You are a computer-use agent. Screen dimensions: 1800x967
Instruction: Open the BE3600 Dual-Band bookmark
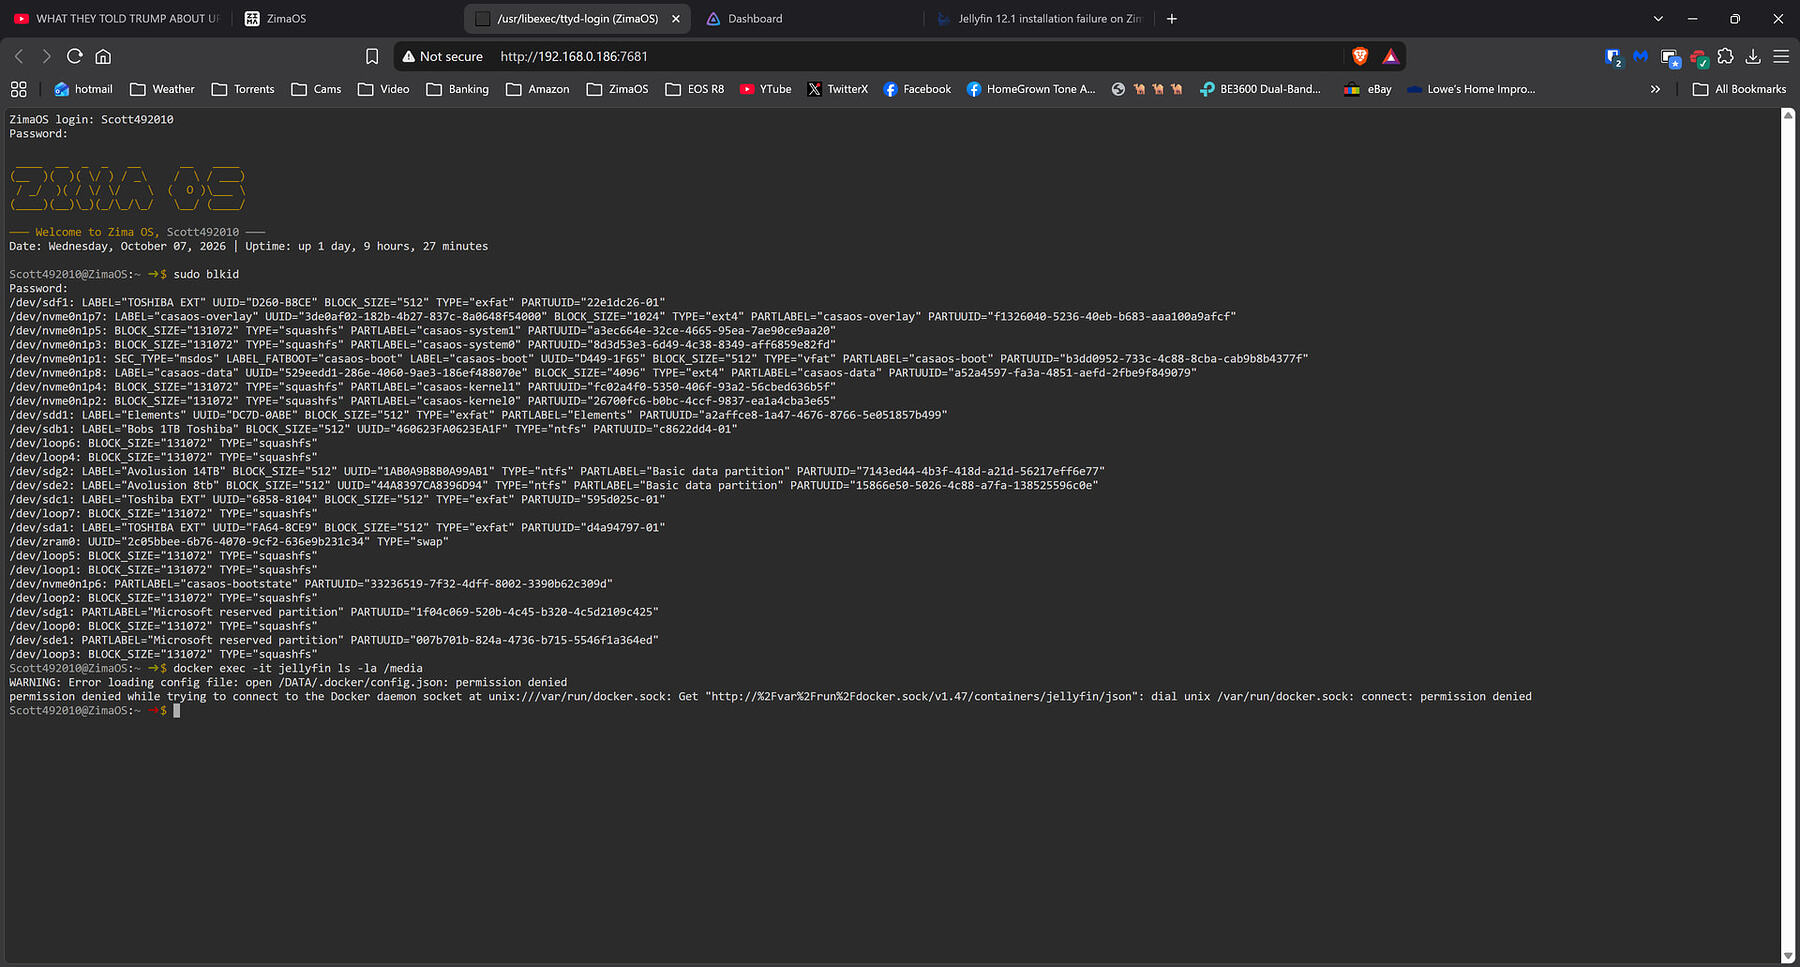[1260, 89]
